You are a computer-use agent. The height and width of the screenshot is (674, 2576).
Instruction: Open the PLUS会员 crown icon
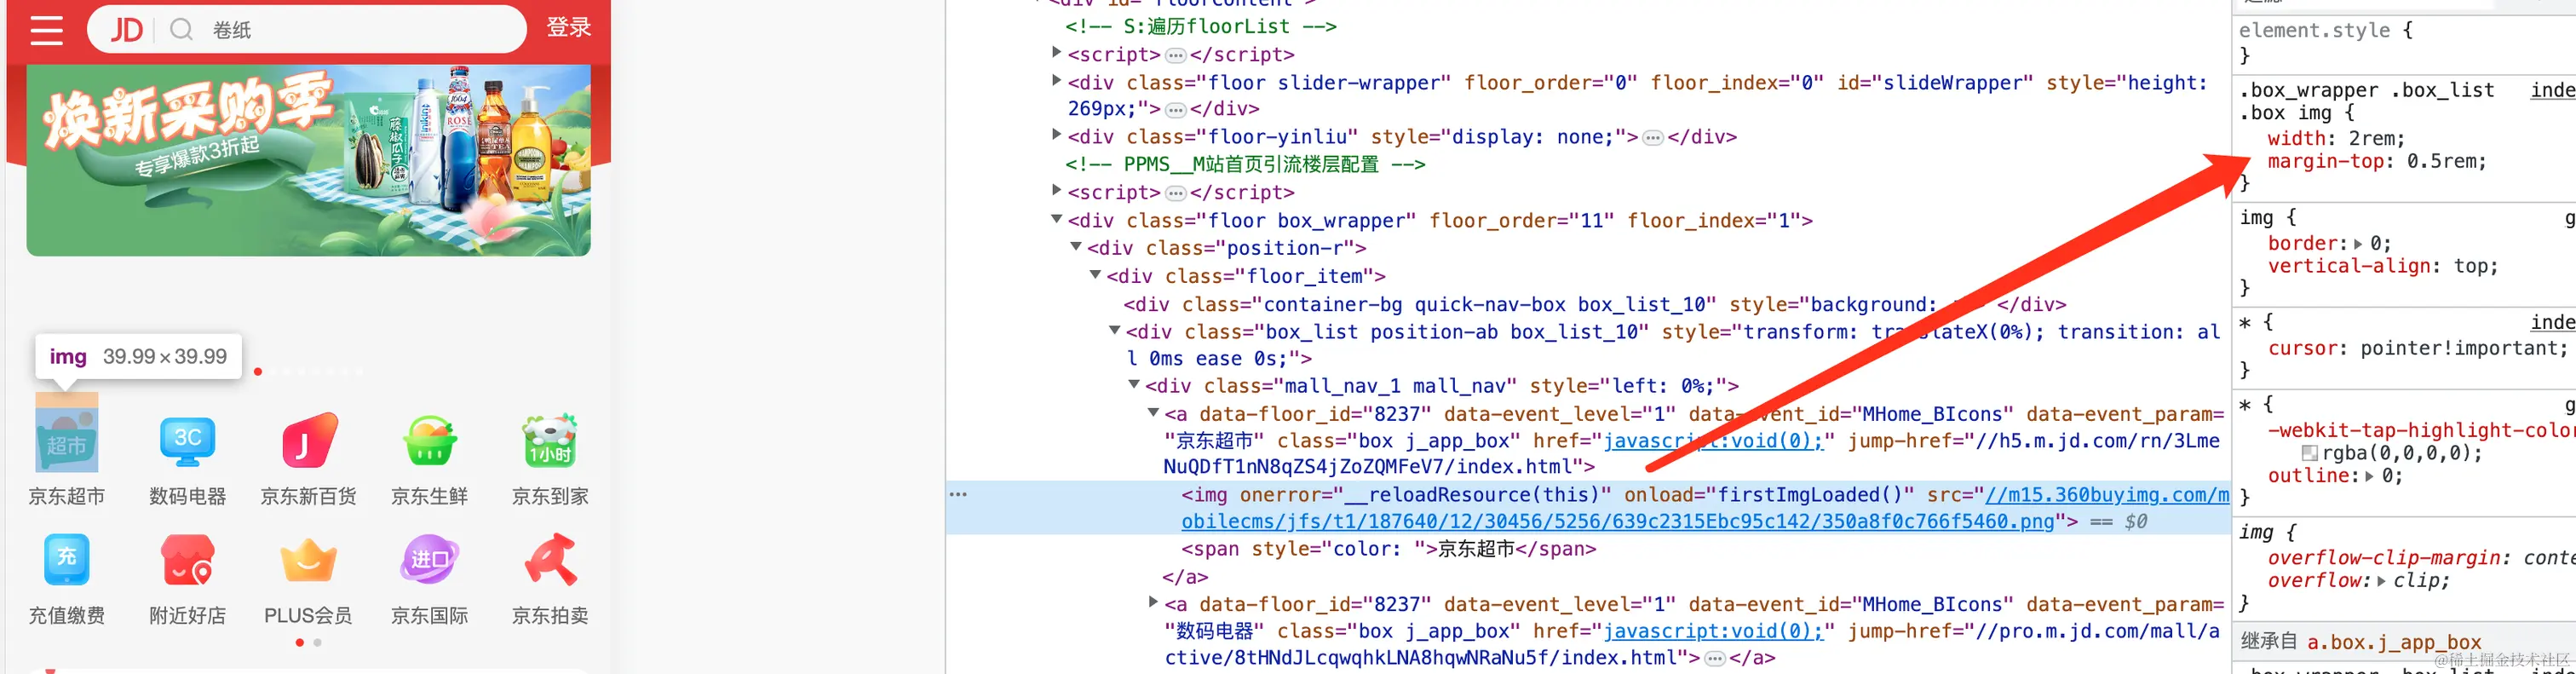(x=309, y=560)
